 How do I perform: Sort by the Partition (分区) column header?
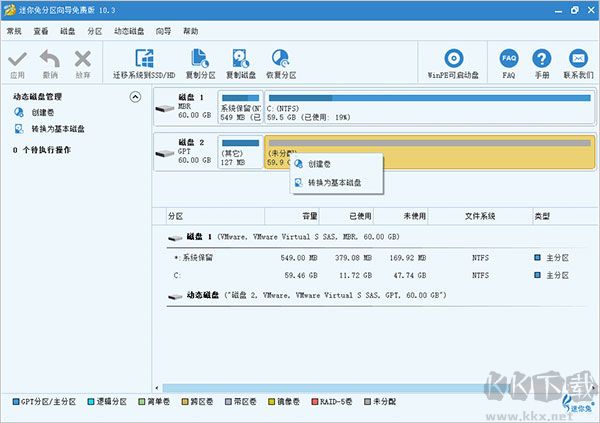tap(215, 216)
